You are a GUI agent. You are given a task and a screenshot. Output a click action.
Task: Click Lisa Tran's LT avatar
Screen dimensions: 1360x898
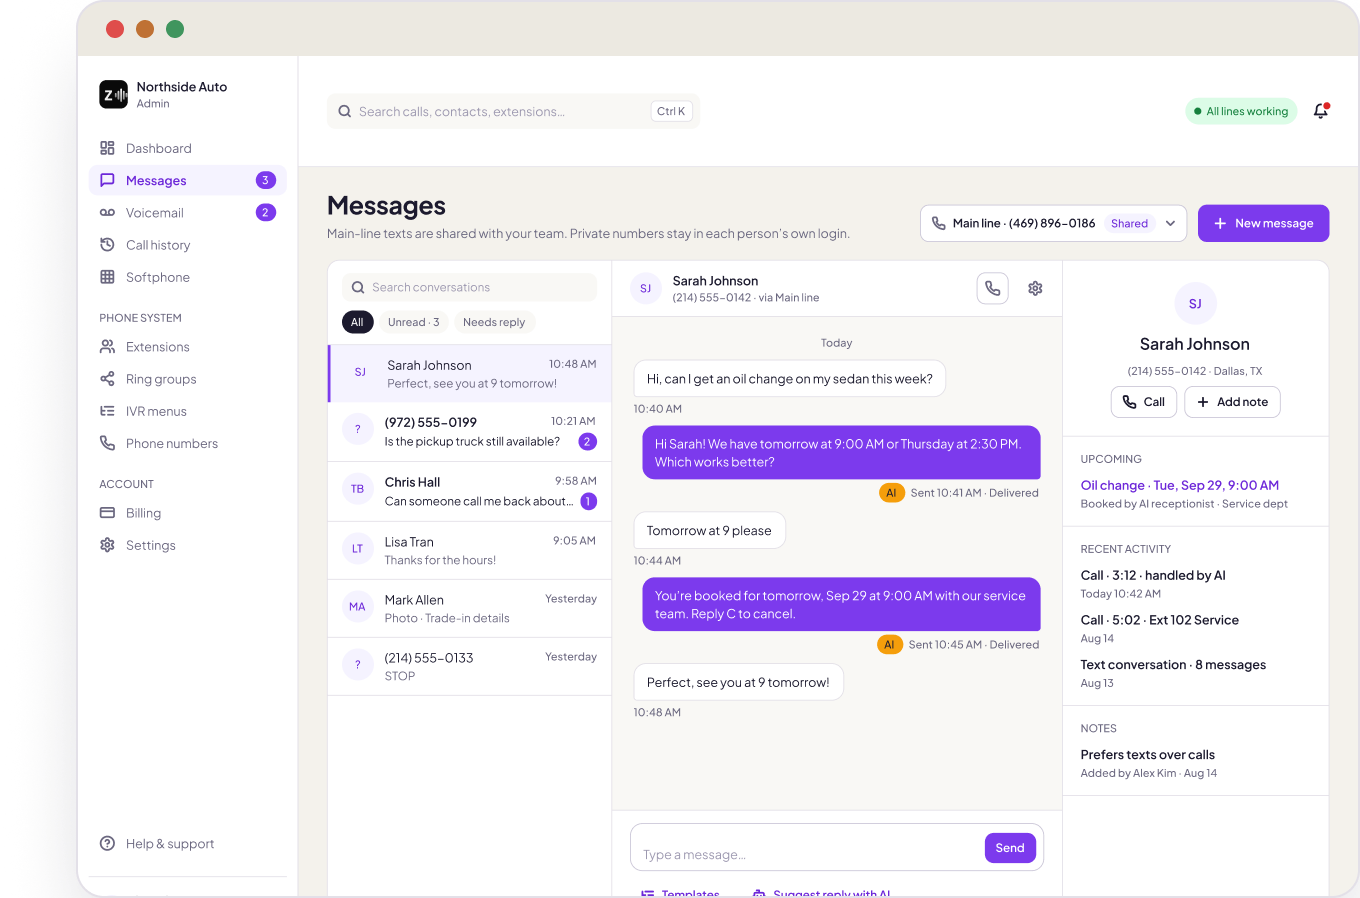pyautogui.click(x=357, y=548)
